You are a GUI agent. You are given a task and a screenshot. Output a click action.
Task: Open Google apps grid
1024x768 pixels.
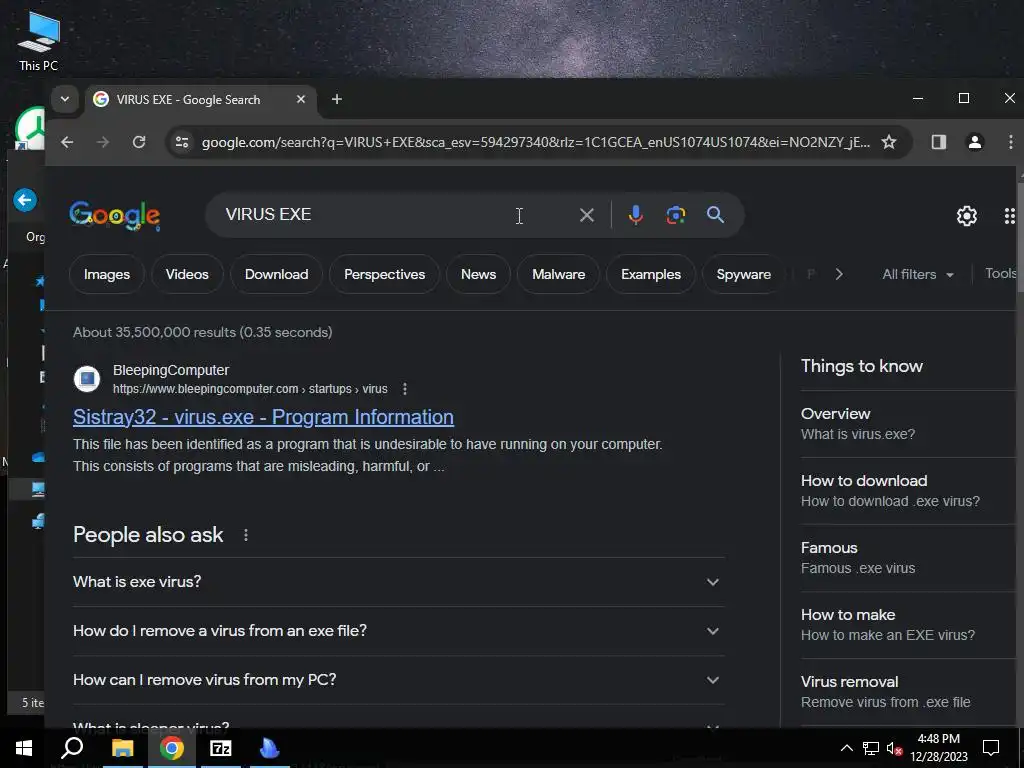(1010, 216)
